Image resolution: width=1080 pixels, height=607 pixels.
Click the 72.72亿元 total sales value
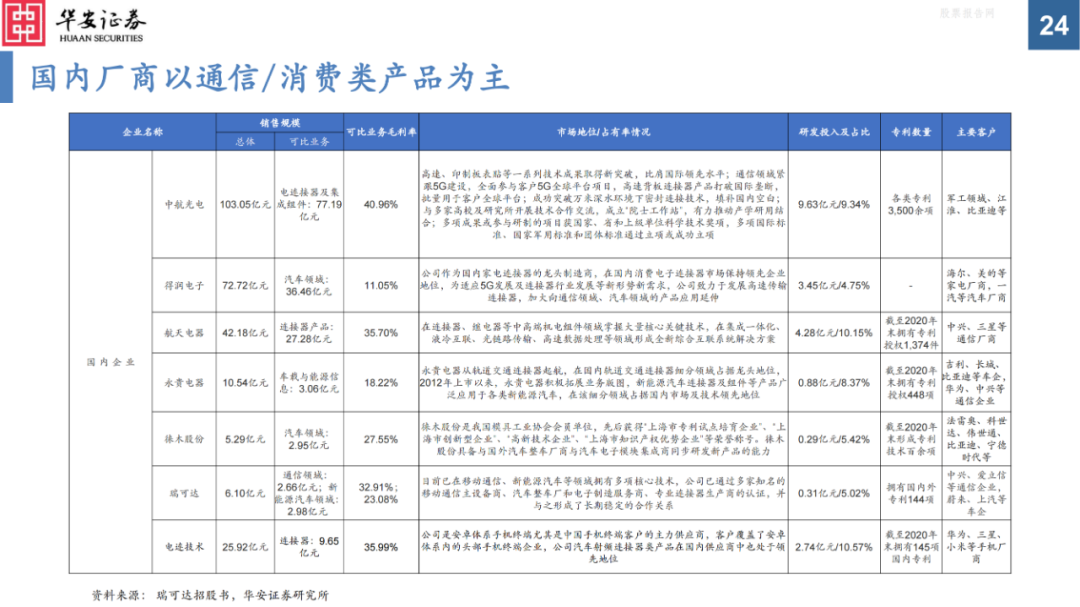coord(245,285)
